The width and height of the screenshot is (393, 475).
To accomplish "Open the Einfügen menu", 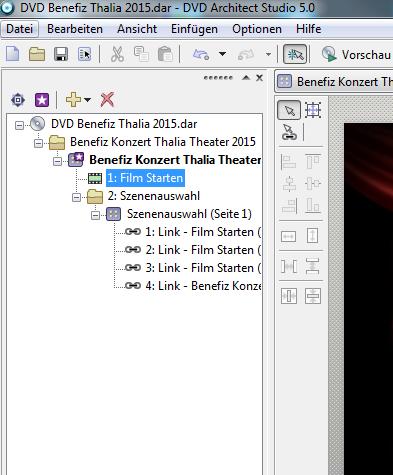I will pyautogui.click(x=194, y=29).
